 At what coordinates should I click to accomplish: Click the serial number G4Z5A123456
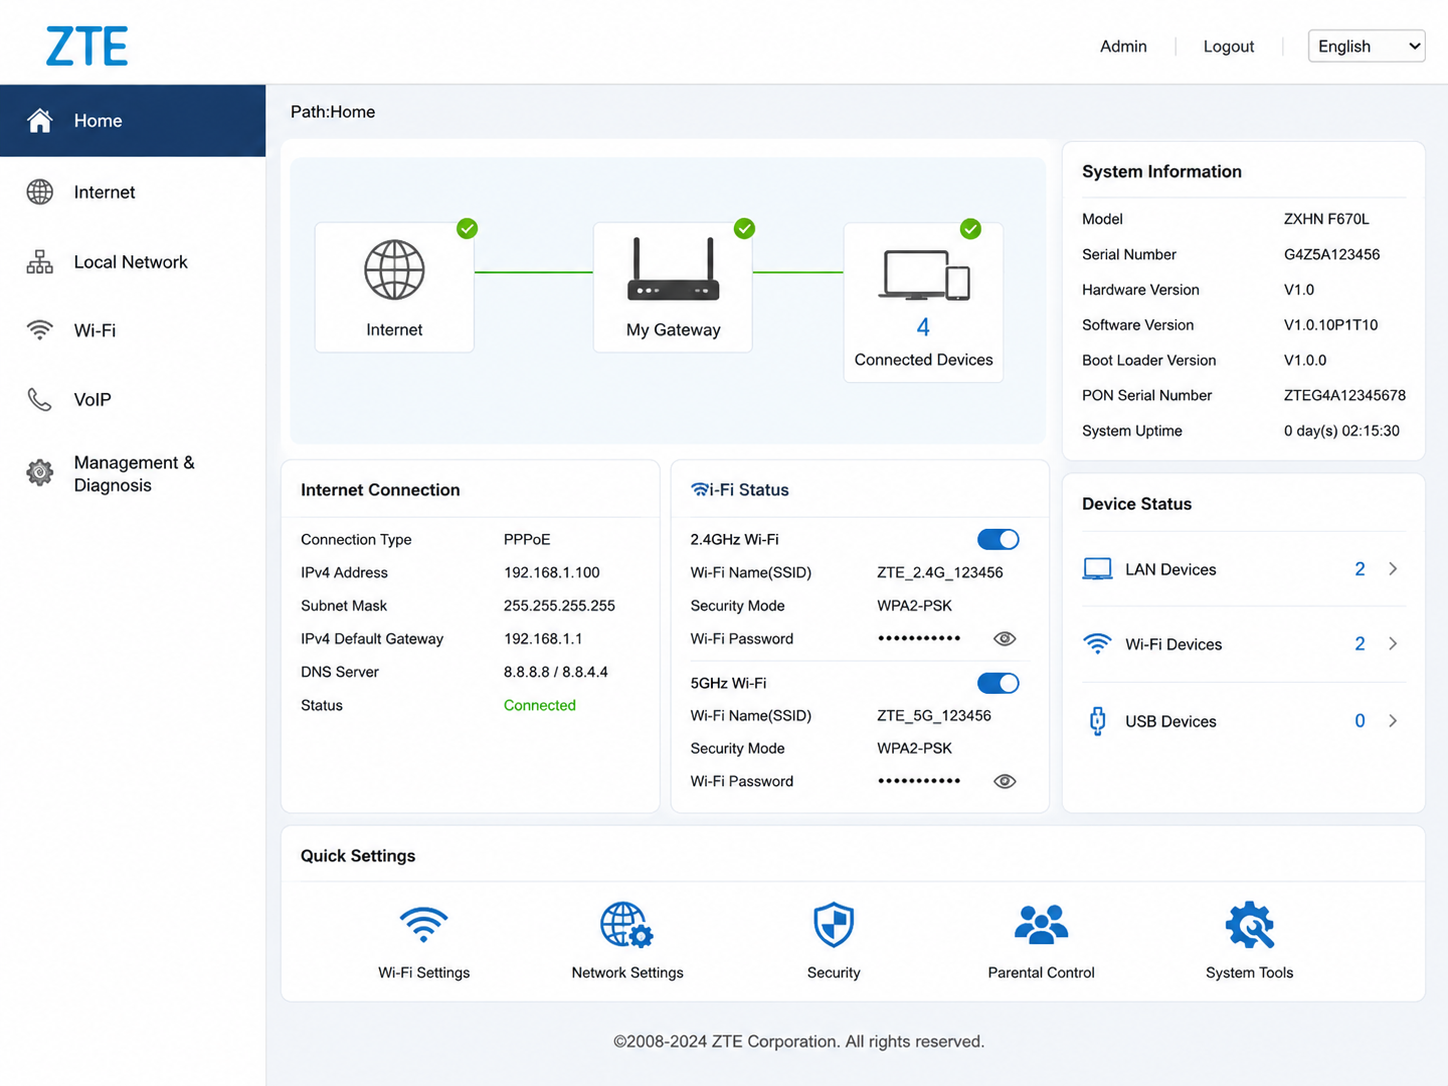(1332, 254)
